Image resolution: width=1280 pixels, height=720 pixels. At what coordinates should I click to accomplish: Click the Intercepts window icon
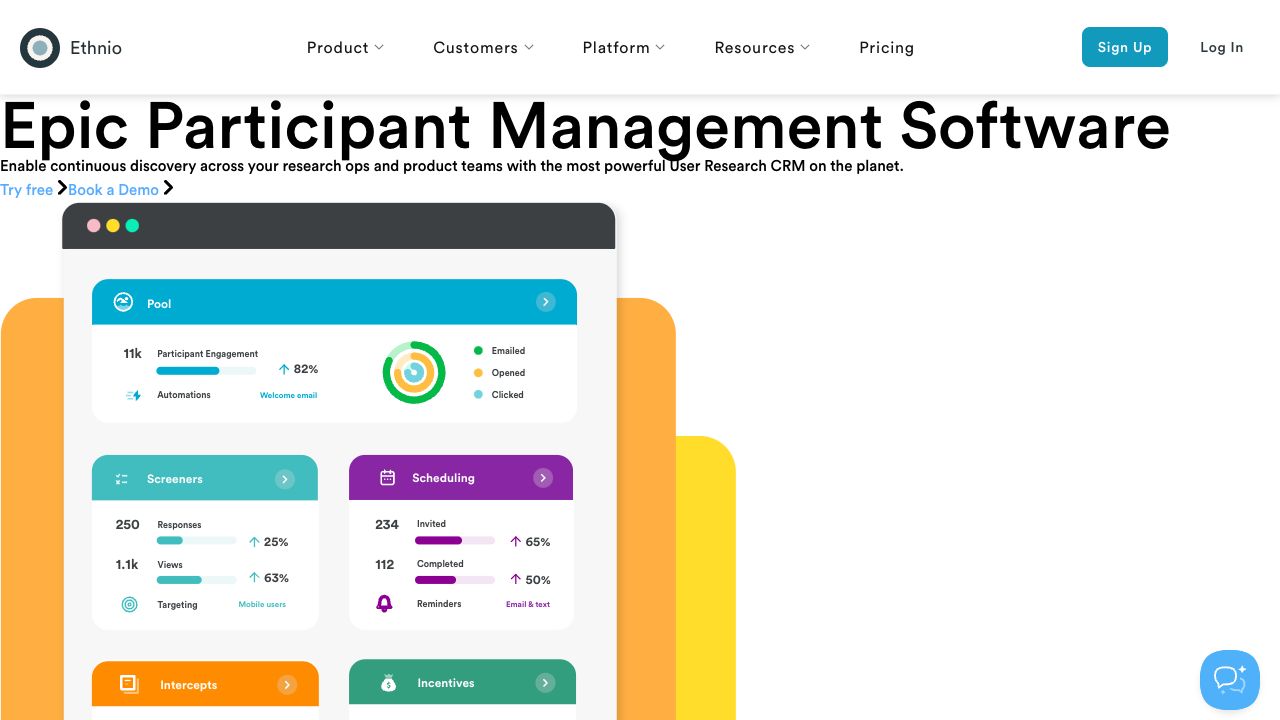(129, 684)
